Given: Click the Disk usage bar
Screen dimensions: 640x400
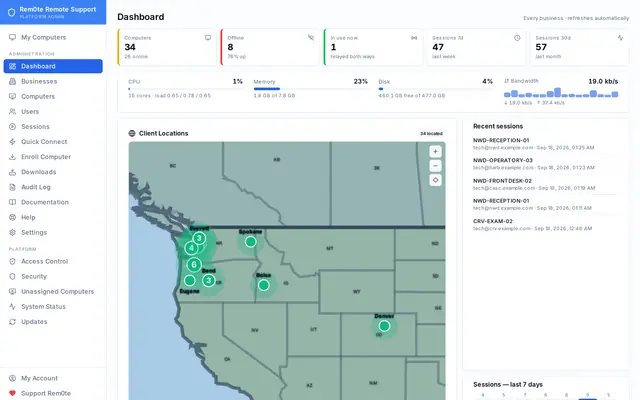Looking at the screenshot, I should click(x=436, y=89).
